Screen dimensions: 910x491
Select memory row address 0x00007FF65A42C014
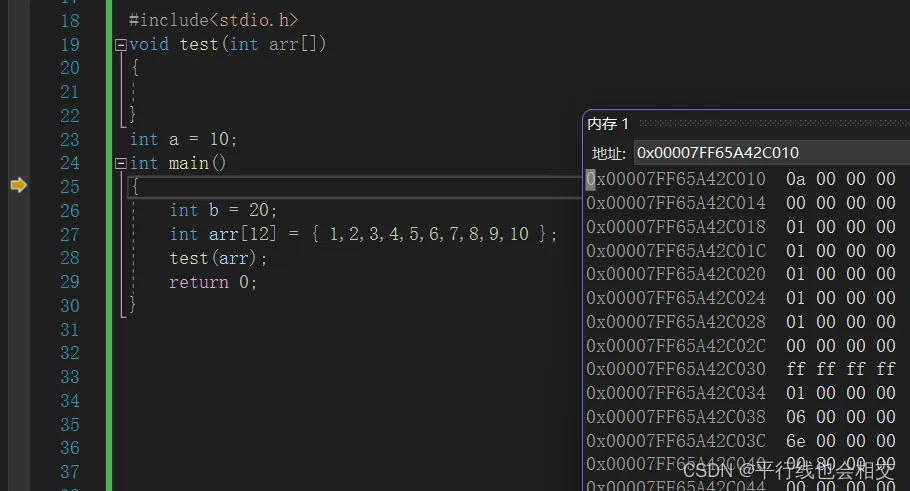676,203
